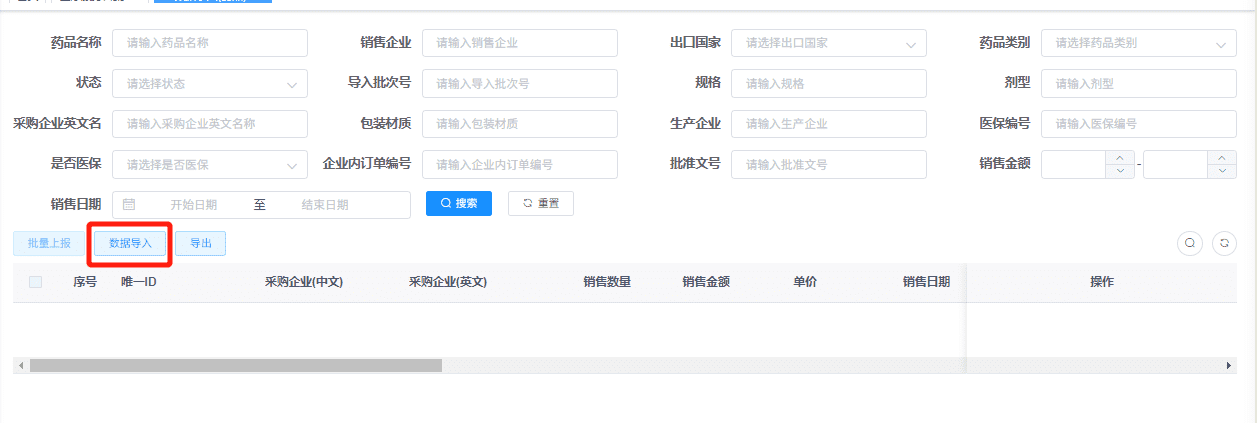1257x423 pixels.
Task: Click the scrollbar left arrow
Action: [21, 366]
